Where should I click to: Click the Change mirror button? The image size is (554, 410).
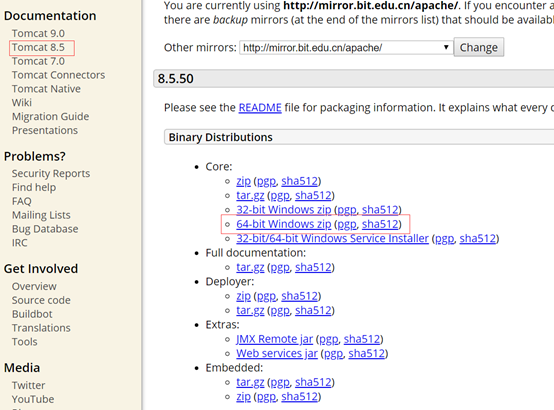click(479, 47)
